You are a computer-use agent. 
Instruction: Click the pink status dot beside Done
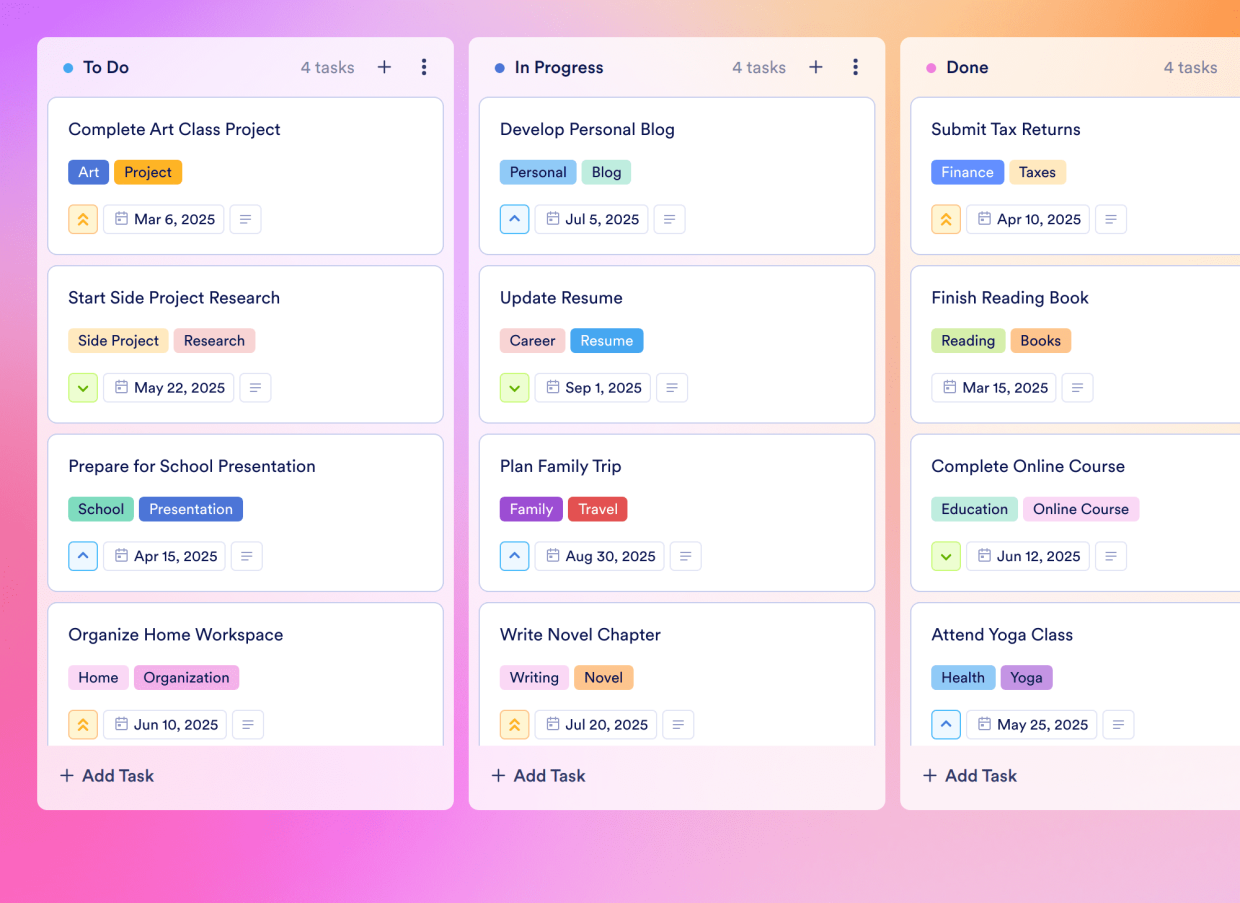pos(930,67)
